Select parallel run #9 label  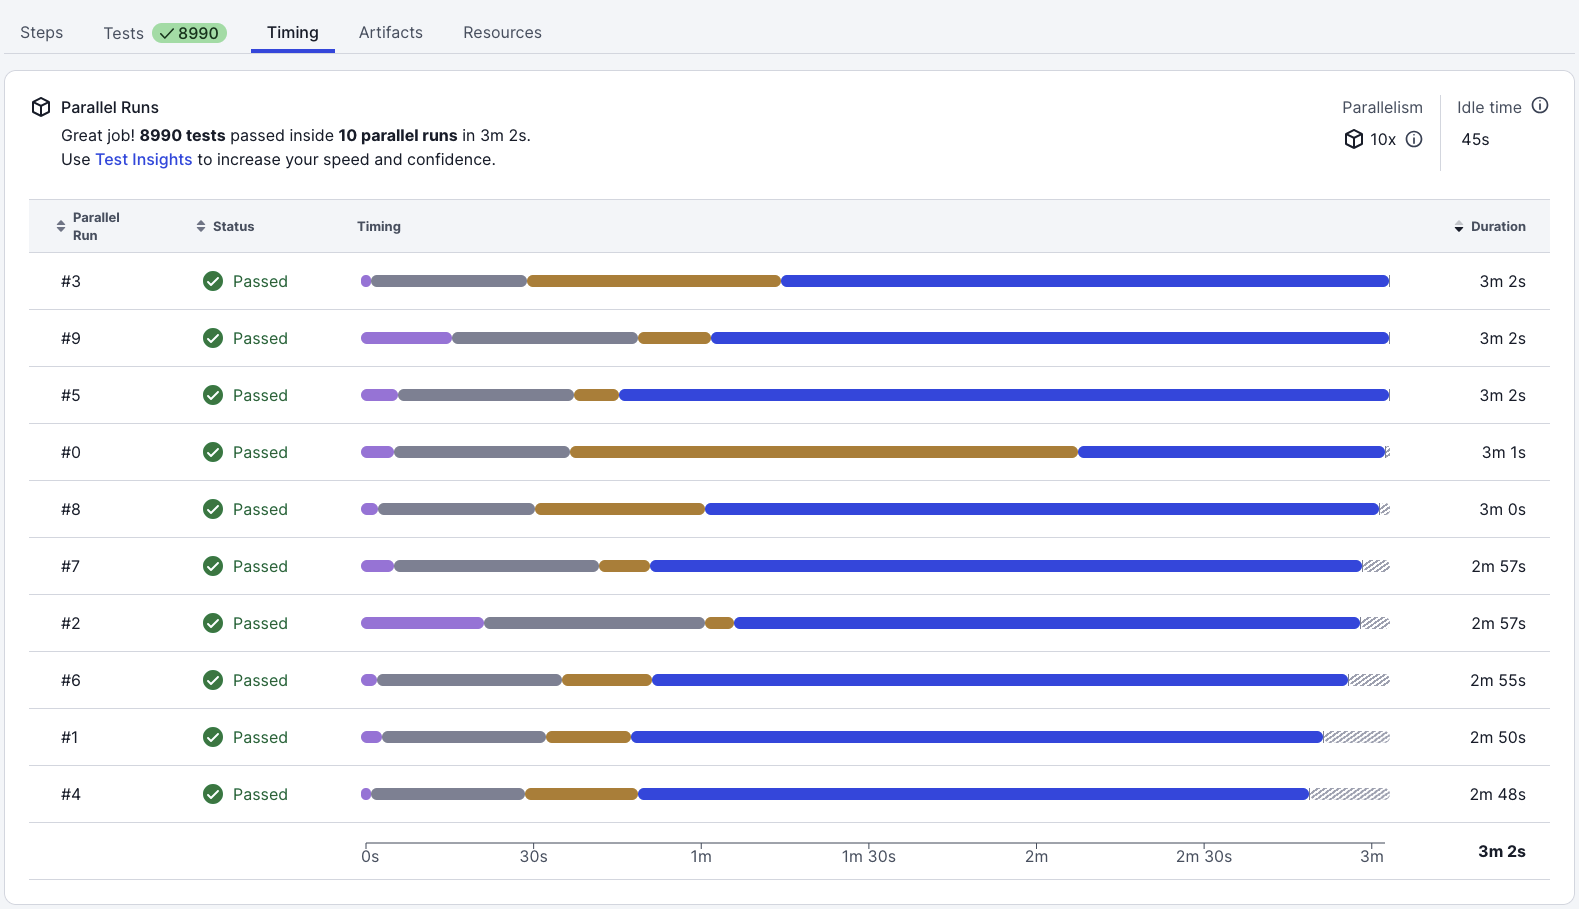point(71,338)
